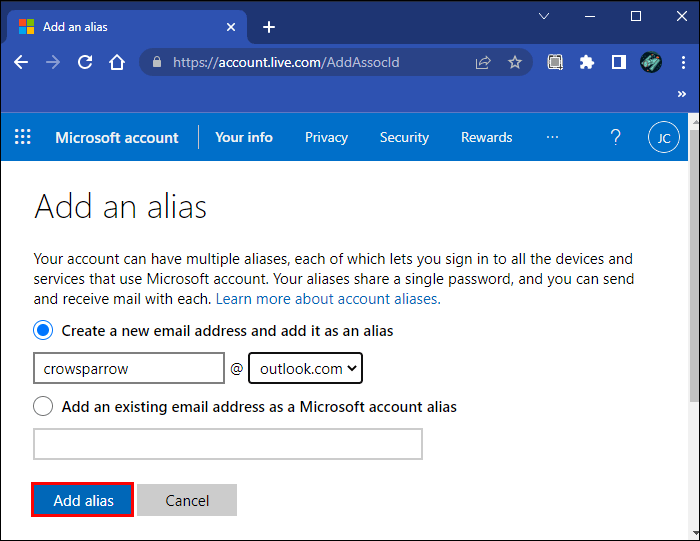Go to the browser home page icon
The width and height of the screenshot is (700, 541).
pos(117,62)
